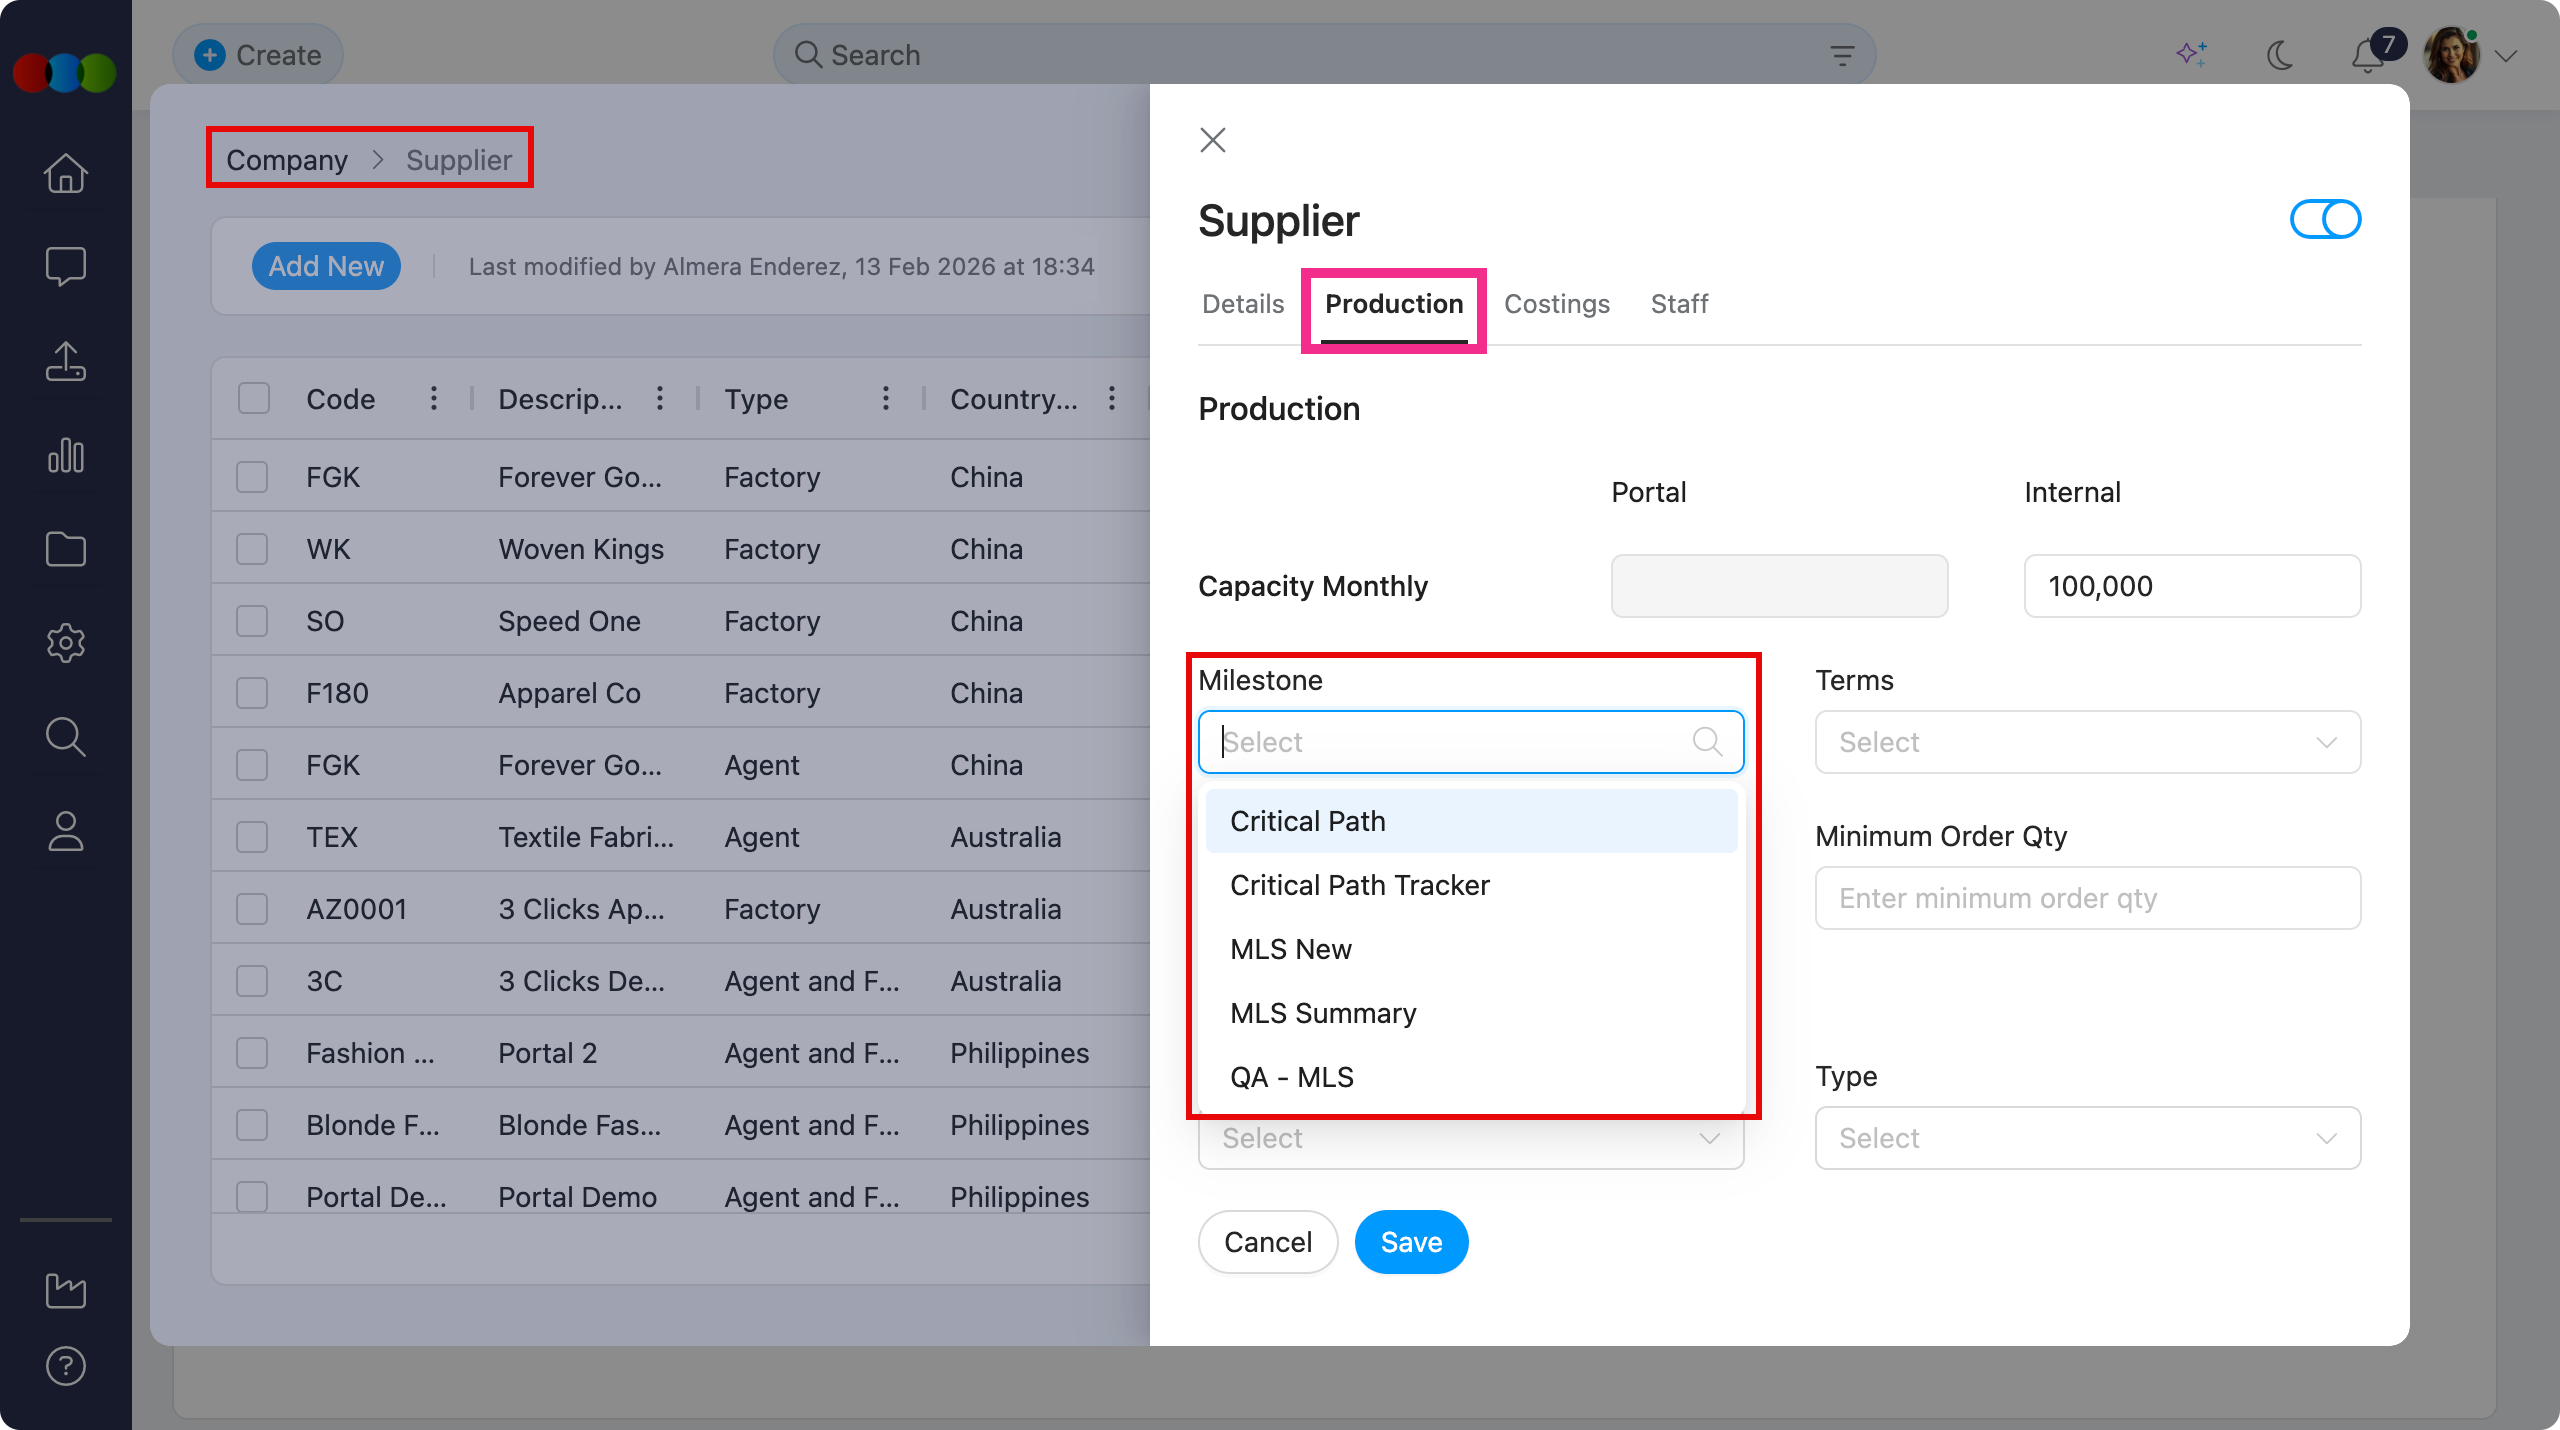Open the search sidebar icon
This screenshot has height=1430, width=2560.
(66, 737)
